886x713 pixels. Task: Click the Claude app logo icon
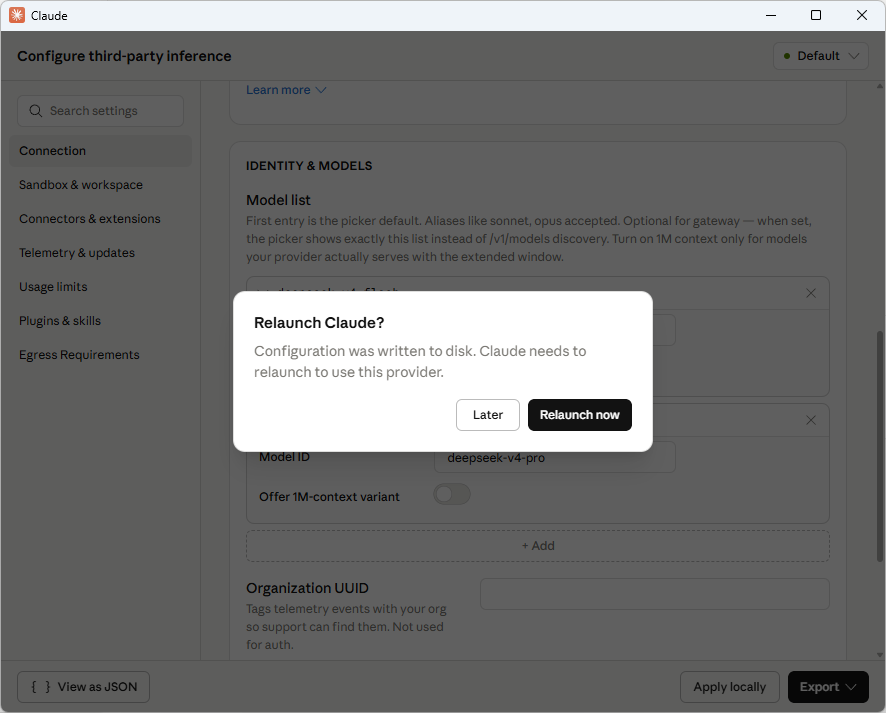[17, 15]
